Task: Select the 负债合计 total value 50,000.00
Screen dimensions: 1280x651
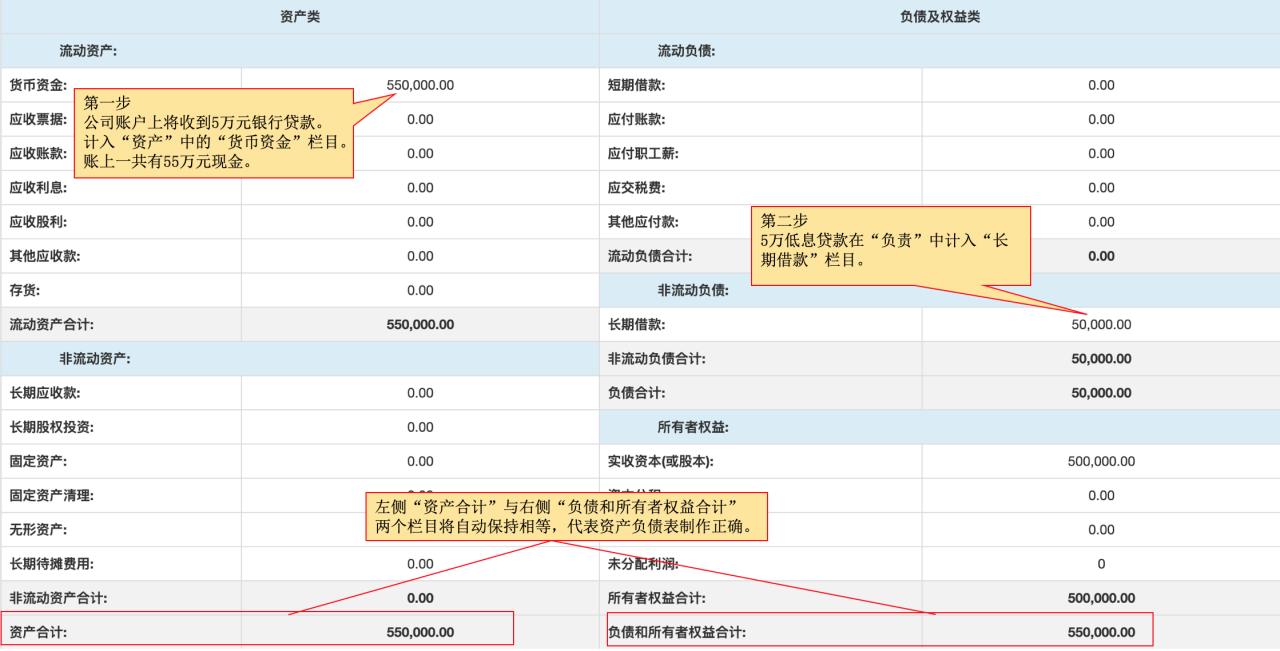Action: (1101, 393)
